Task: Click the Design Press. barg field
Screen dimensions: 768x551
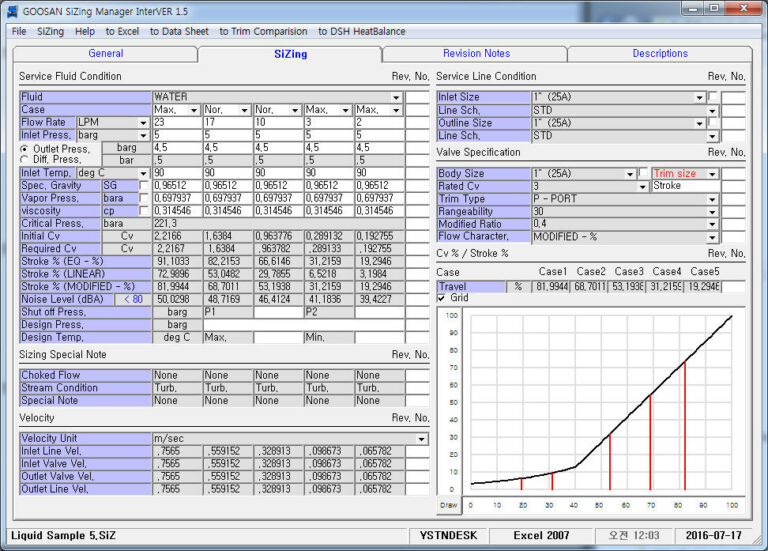Action: coord(304,325)
